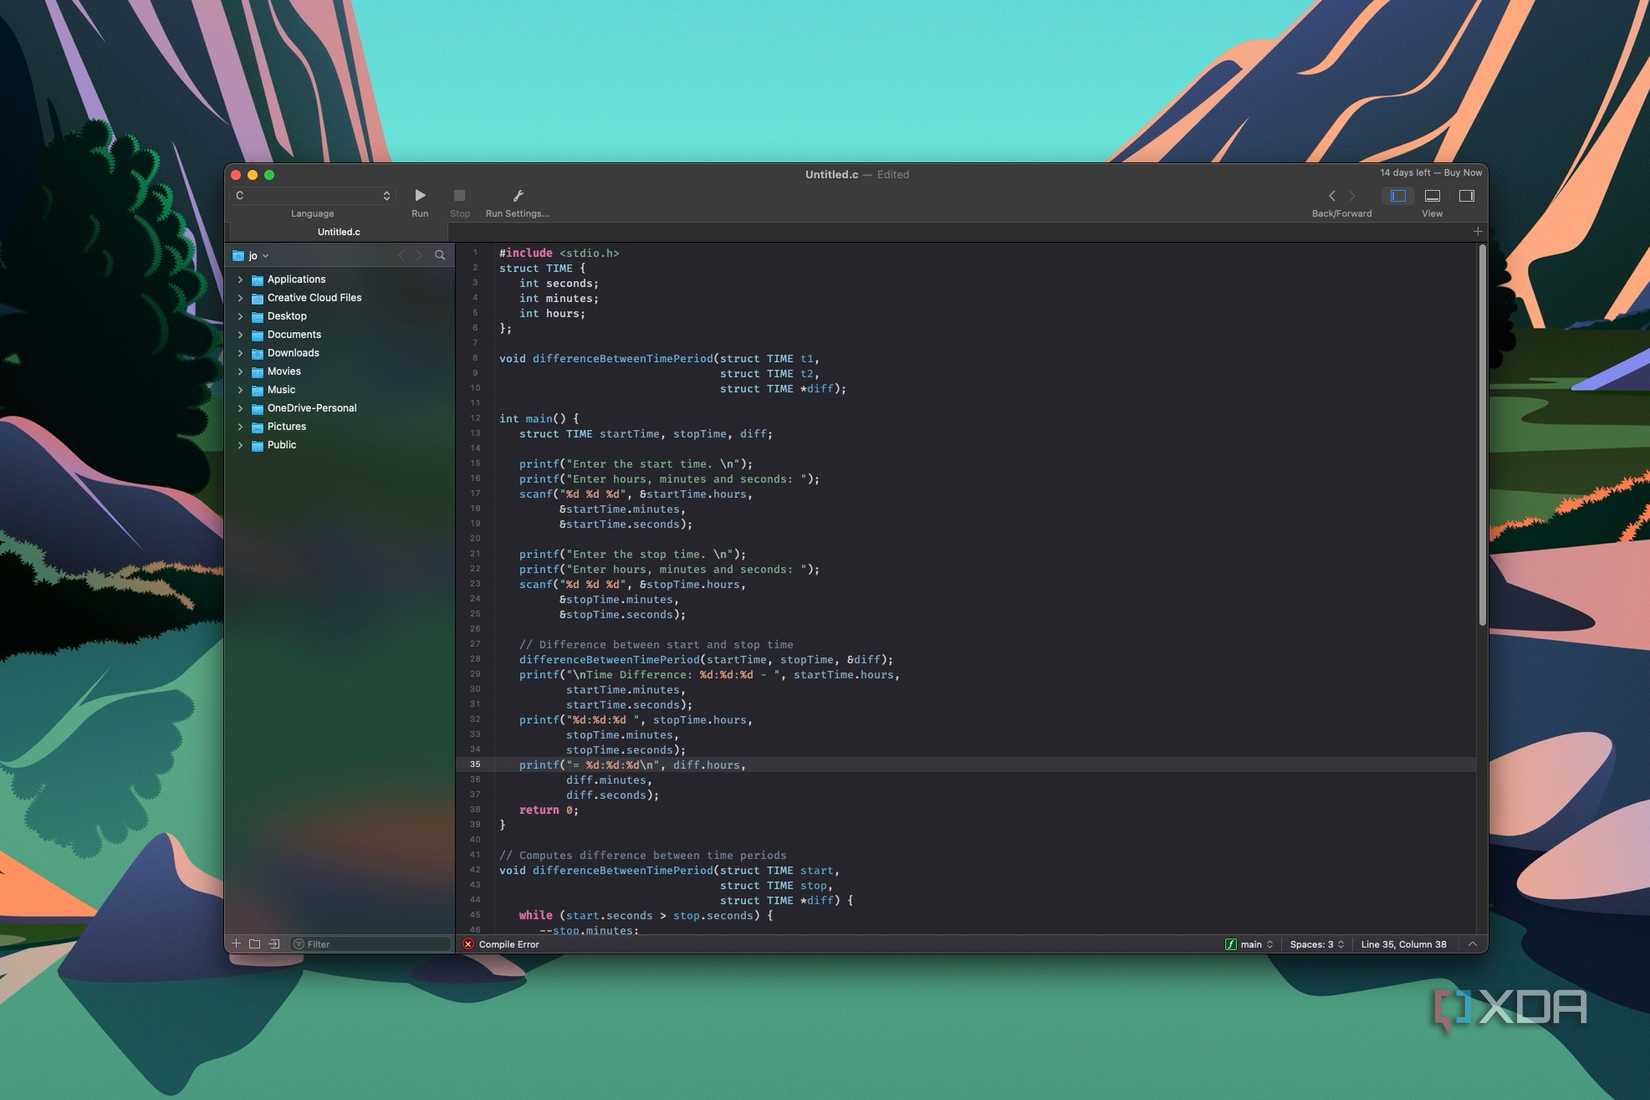Viewport: 1650px width, 1100px height.
Task: Toggle the file sidebar visibility
Action: (1397, 196)
